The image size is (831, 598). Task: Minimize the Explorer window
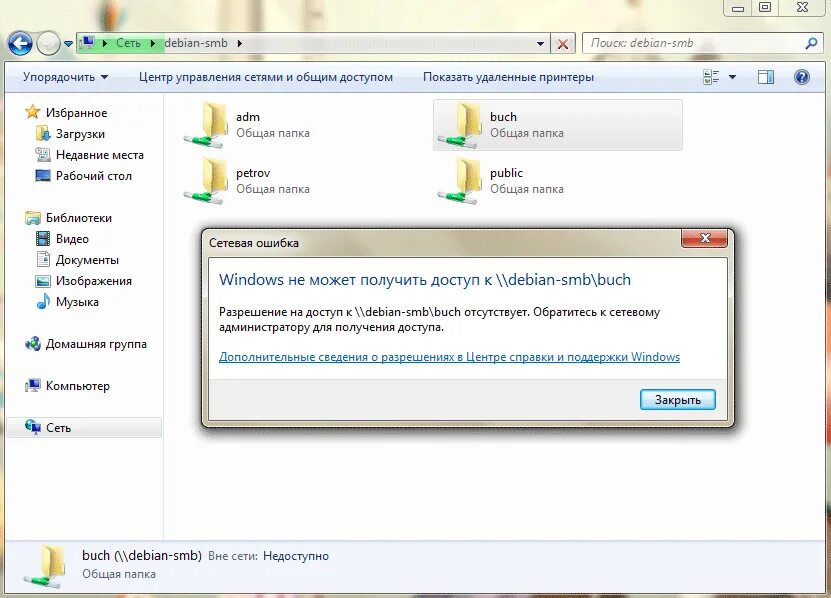tap(738, 7)
